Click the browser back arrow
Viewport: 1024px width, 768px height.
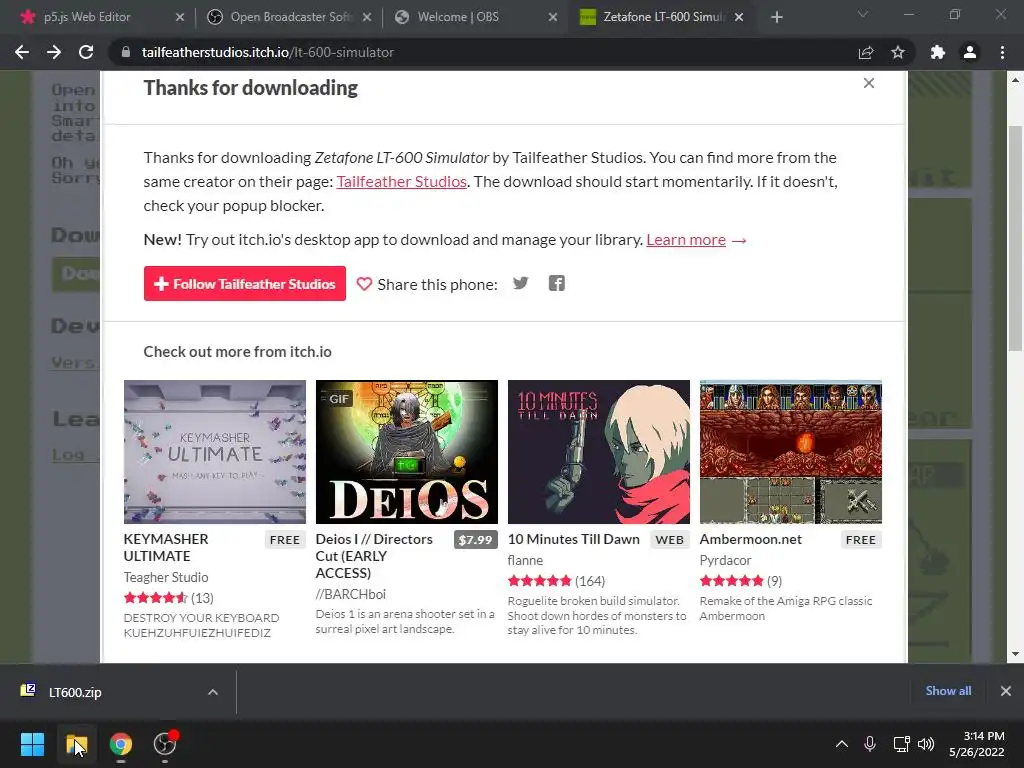pyautogui.click(x=22, y=52)
